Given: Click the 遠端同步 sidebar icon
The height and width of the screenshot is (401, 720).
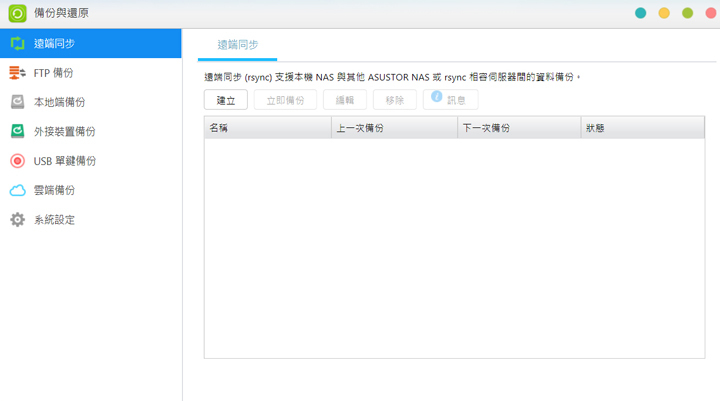Looking at the screenshot, I should (17, 44).
